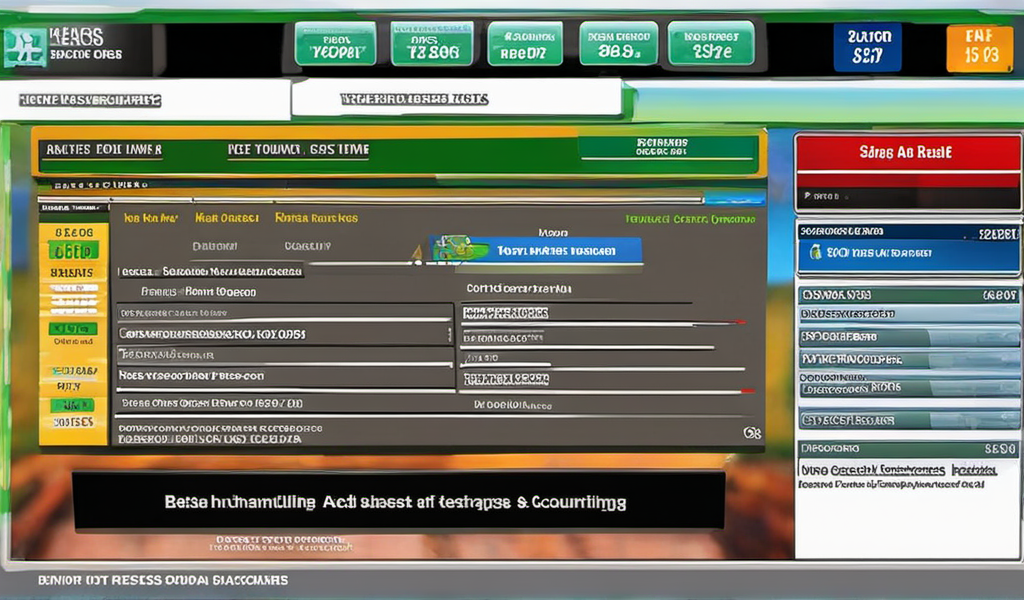Click the green logo icon in the header
The width and height of the screenshot is (1024, 600).
click(x=24, y=47)
